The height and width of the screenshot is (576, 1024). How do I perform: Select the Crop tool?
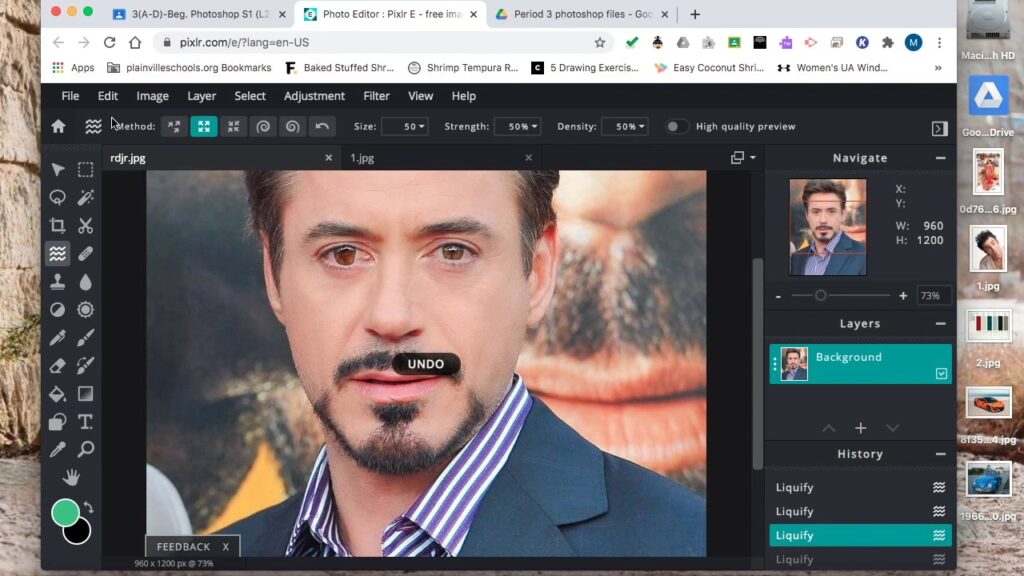pos(58,226)
